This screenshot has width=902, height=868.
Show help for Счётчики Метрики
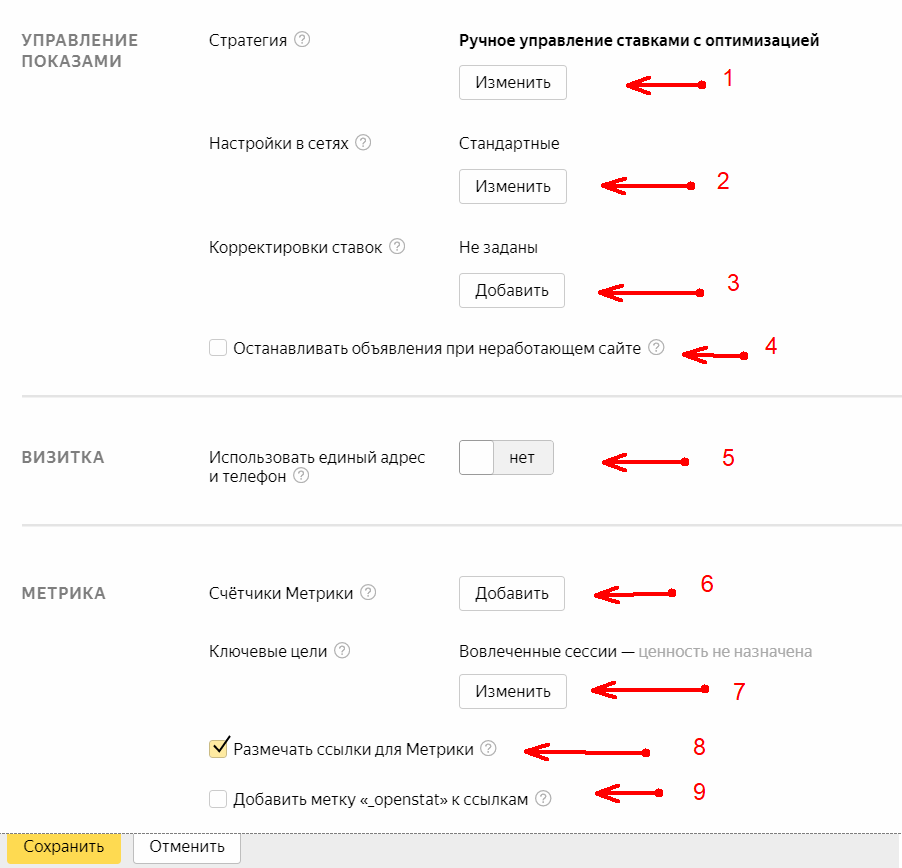[368, 592]
